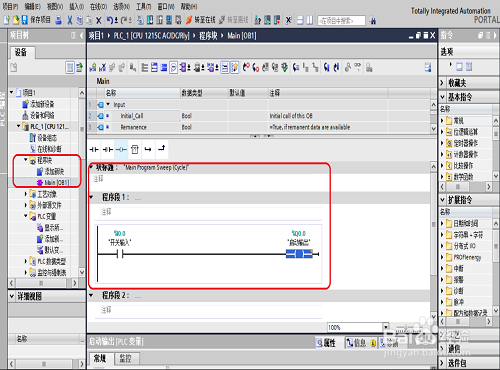500x370 pixels.
Task: Select the contact labeled 开关输入
Action: point(120,254)
